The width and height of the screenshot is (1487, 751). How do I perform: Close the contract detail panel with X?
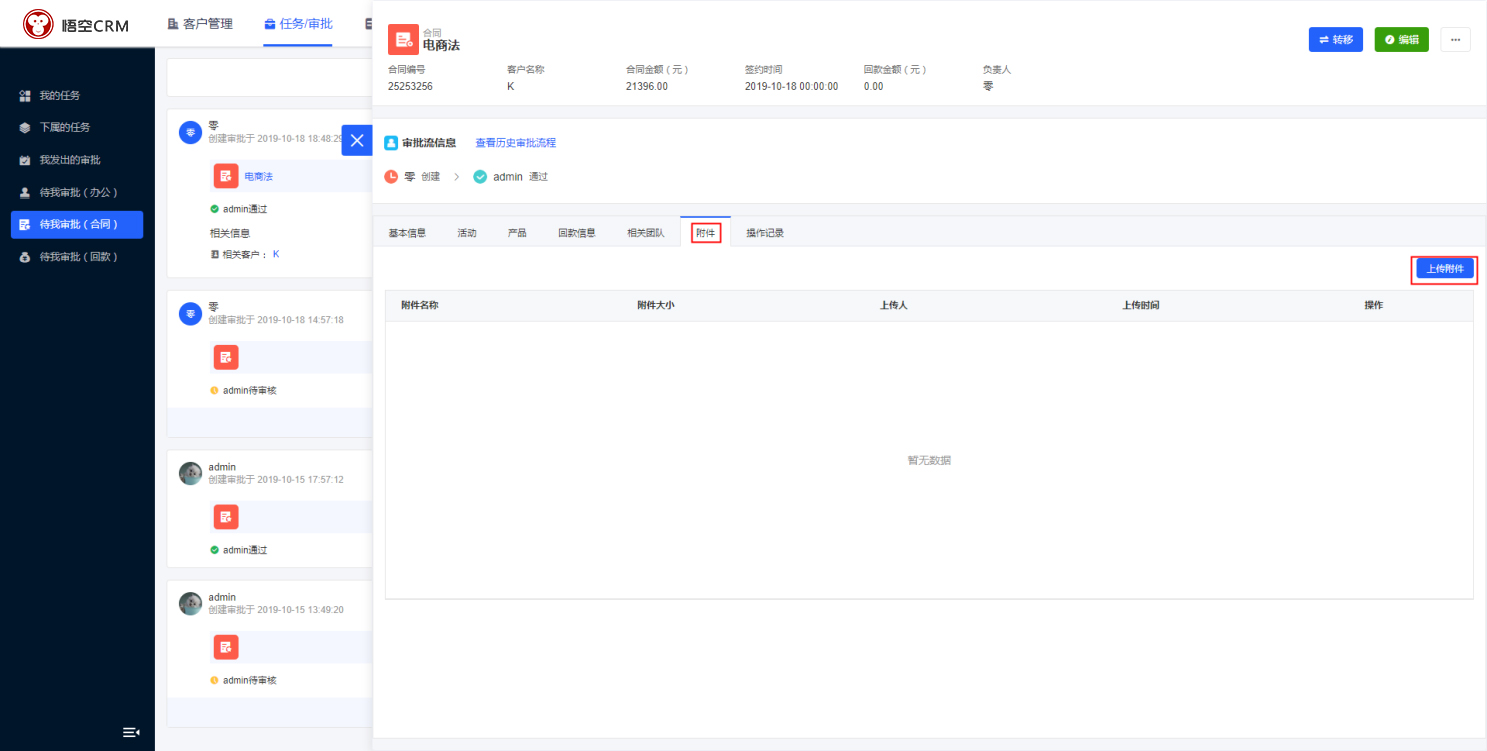click(356, 140)
